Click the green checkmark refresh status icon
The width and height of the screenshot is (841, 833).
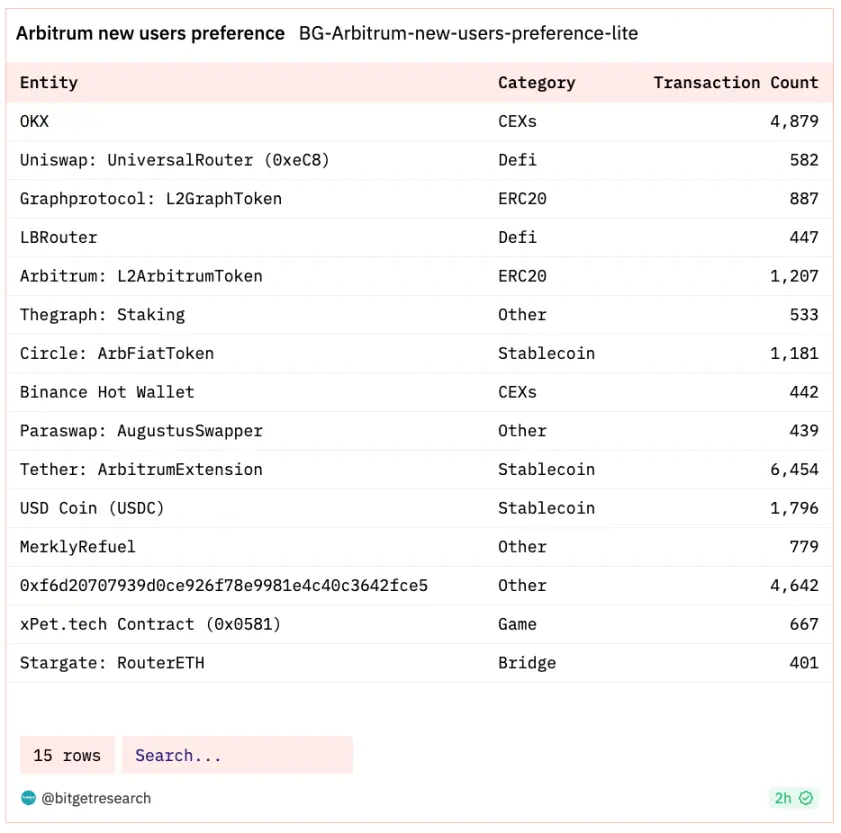pyautogui.click(x=806, y=798)
